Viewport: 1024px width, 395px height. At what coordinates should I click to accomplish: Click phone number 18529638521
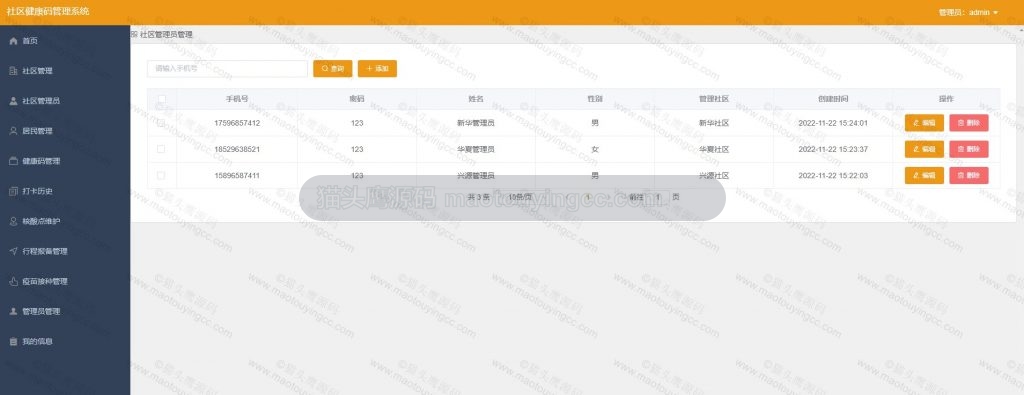(237, 150)
